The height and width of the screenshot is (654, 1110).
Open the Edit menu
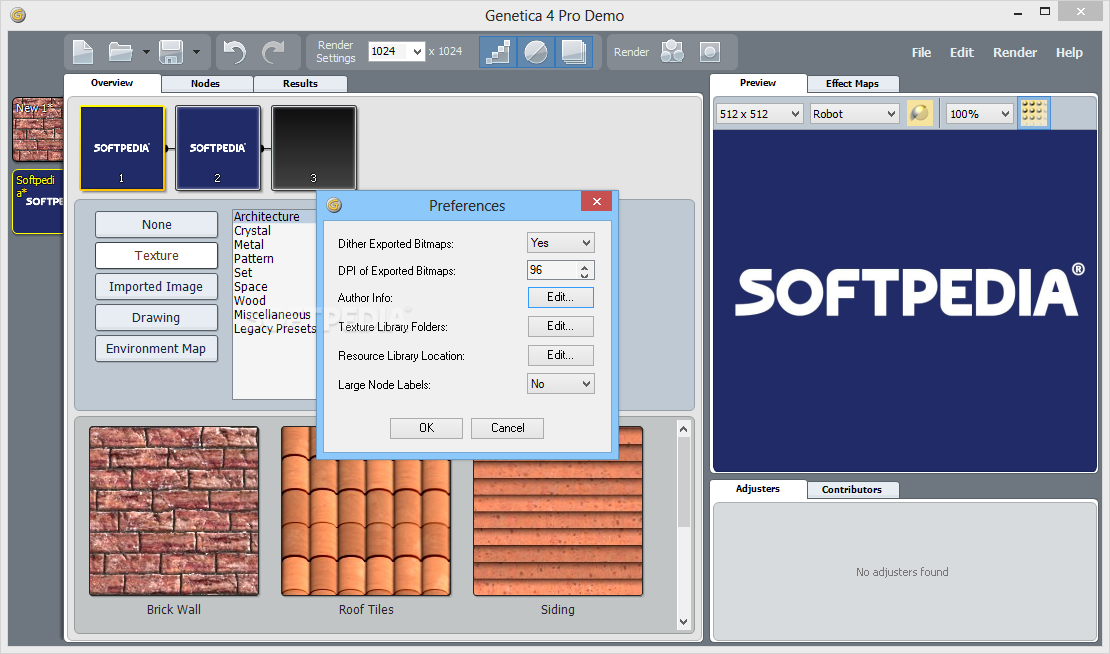(961, 52)
